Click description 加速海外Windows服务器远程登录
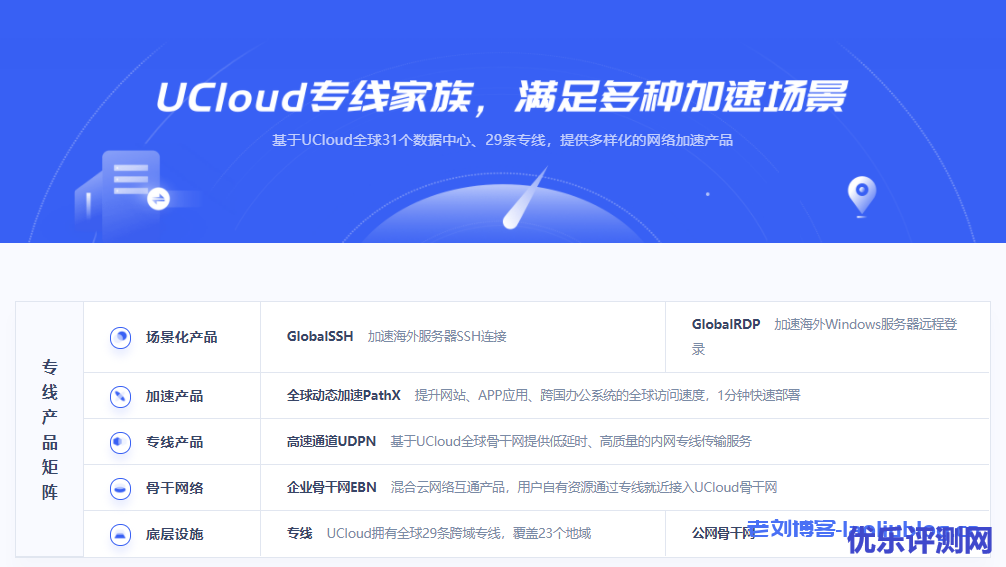 824,337
